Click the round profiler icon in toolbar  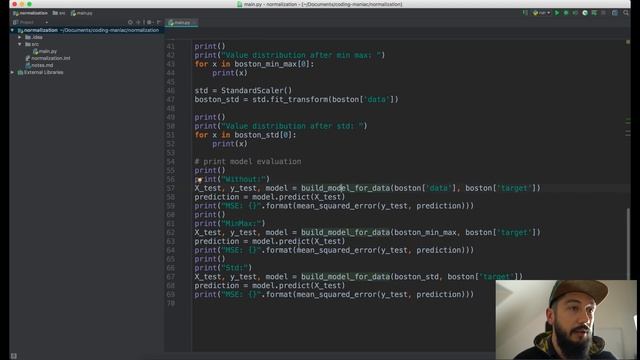tap(585, 13)
